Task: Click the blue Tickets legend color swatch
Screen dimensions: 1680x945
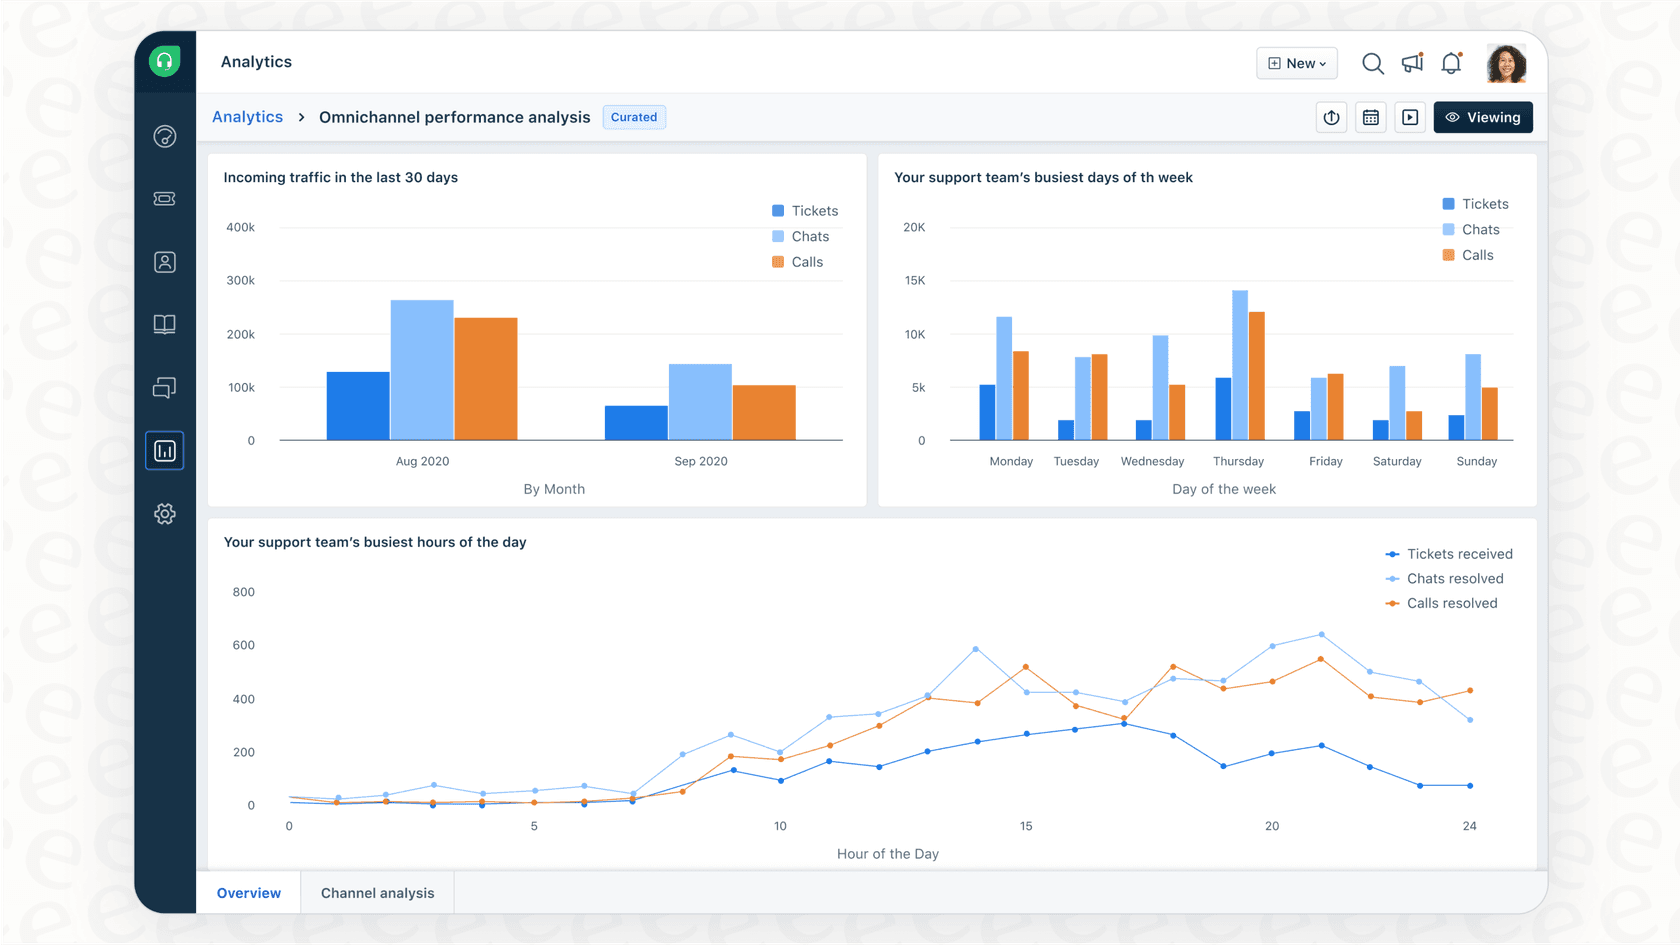Action: click(x=777, y=210)
